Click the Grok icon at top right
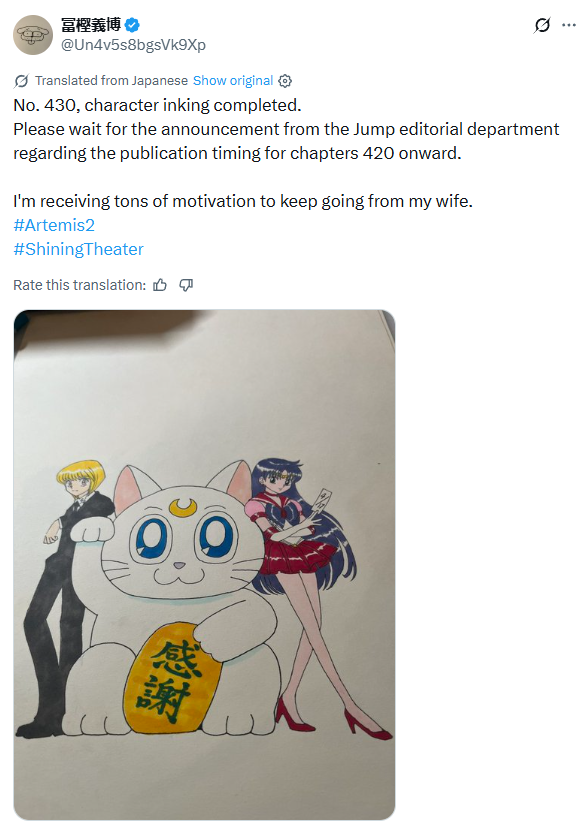The image size is (588, 833). pyautogui.click(x=542, y=25)
